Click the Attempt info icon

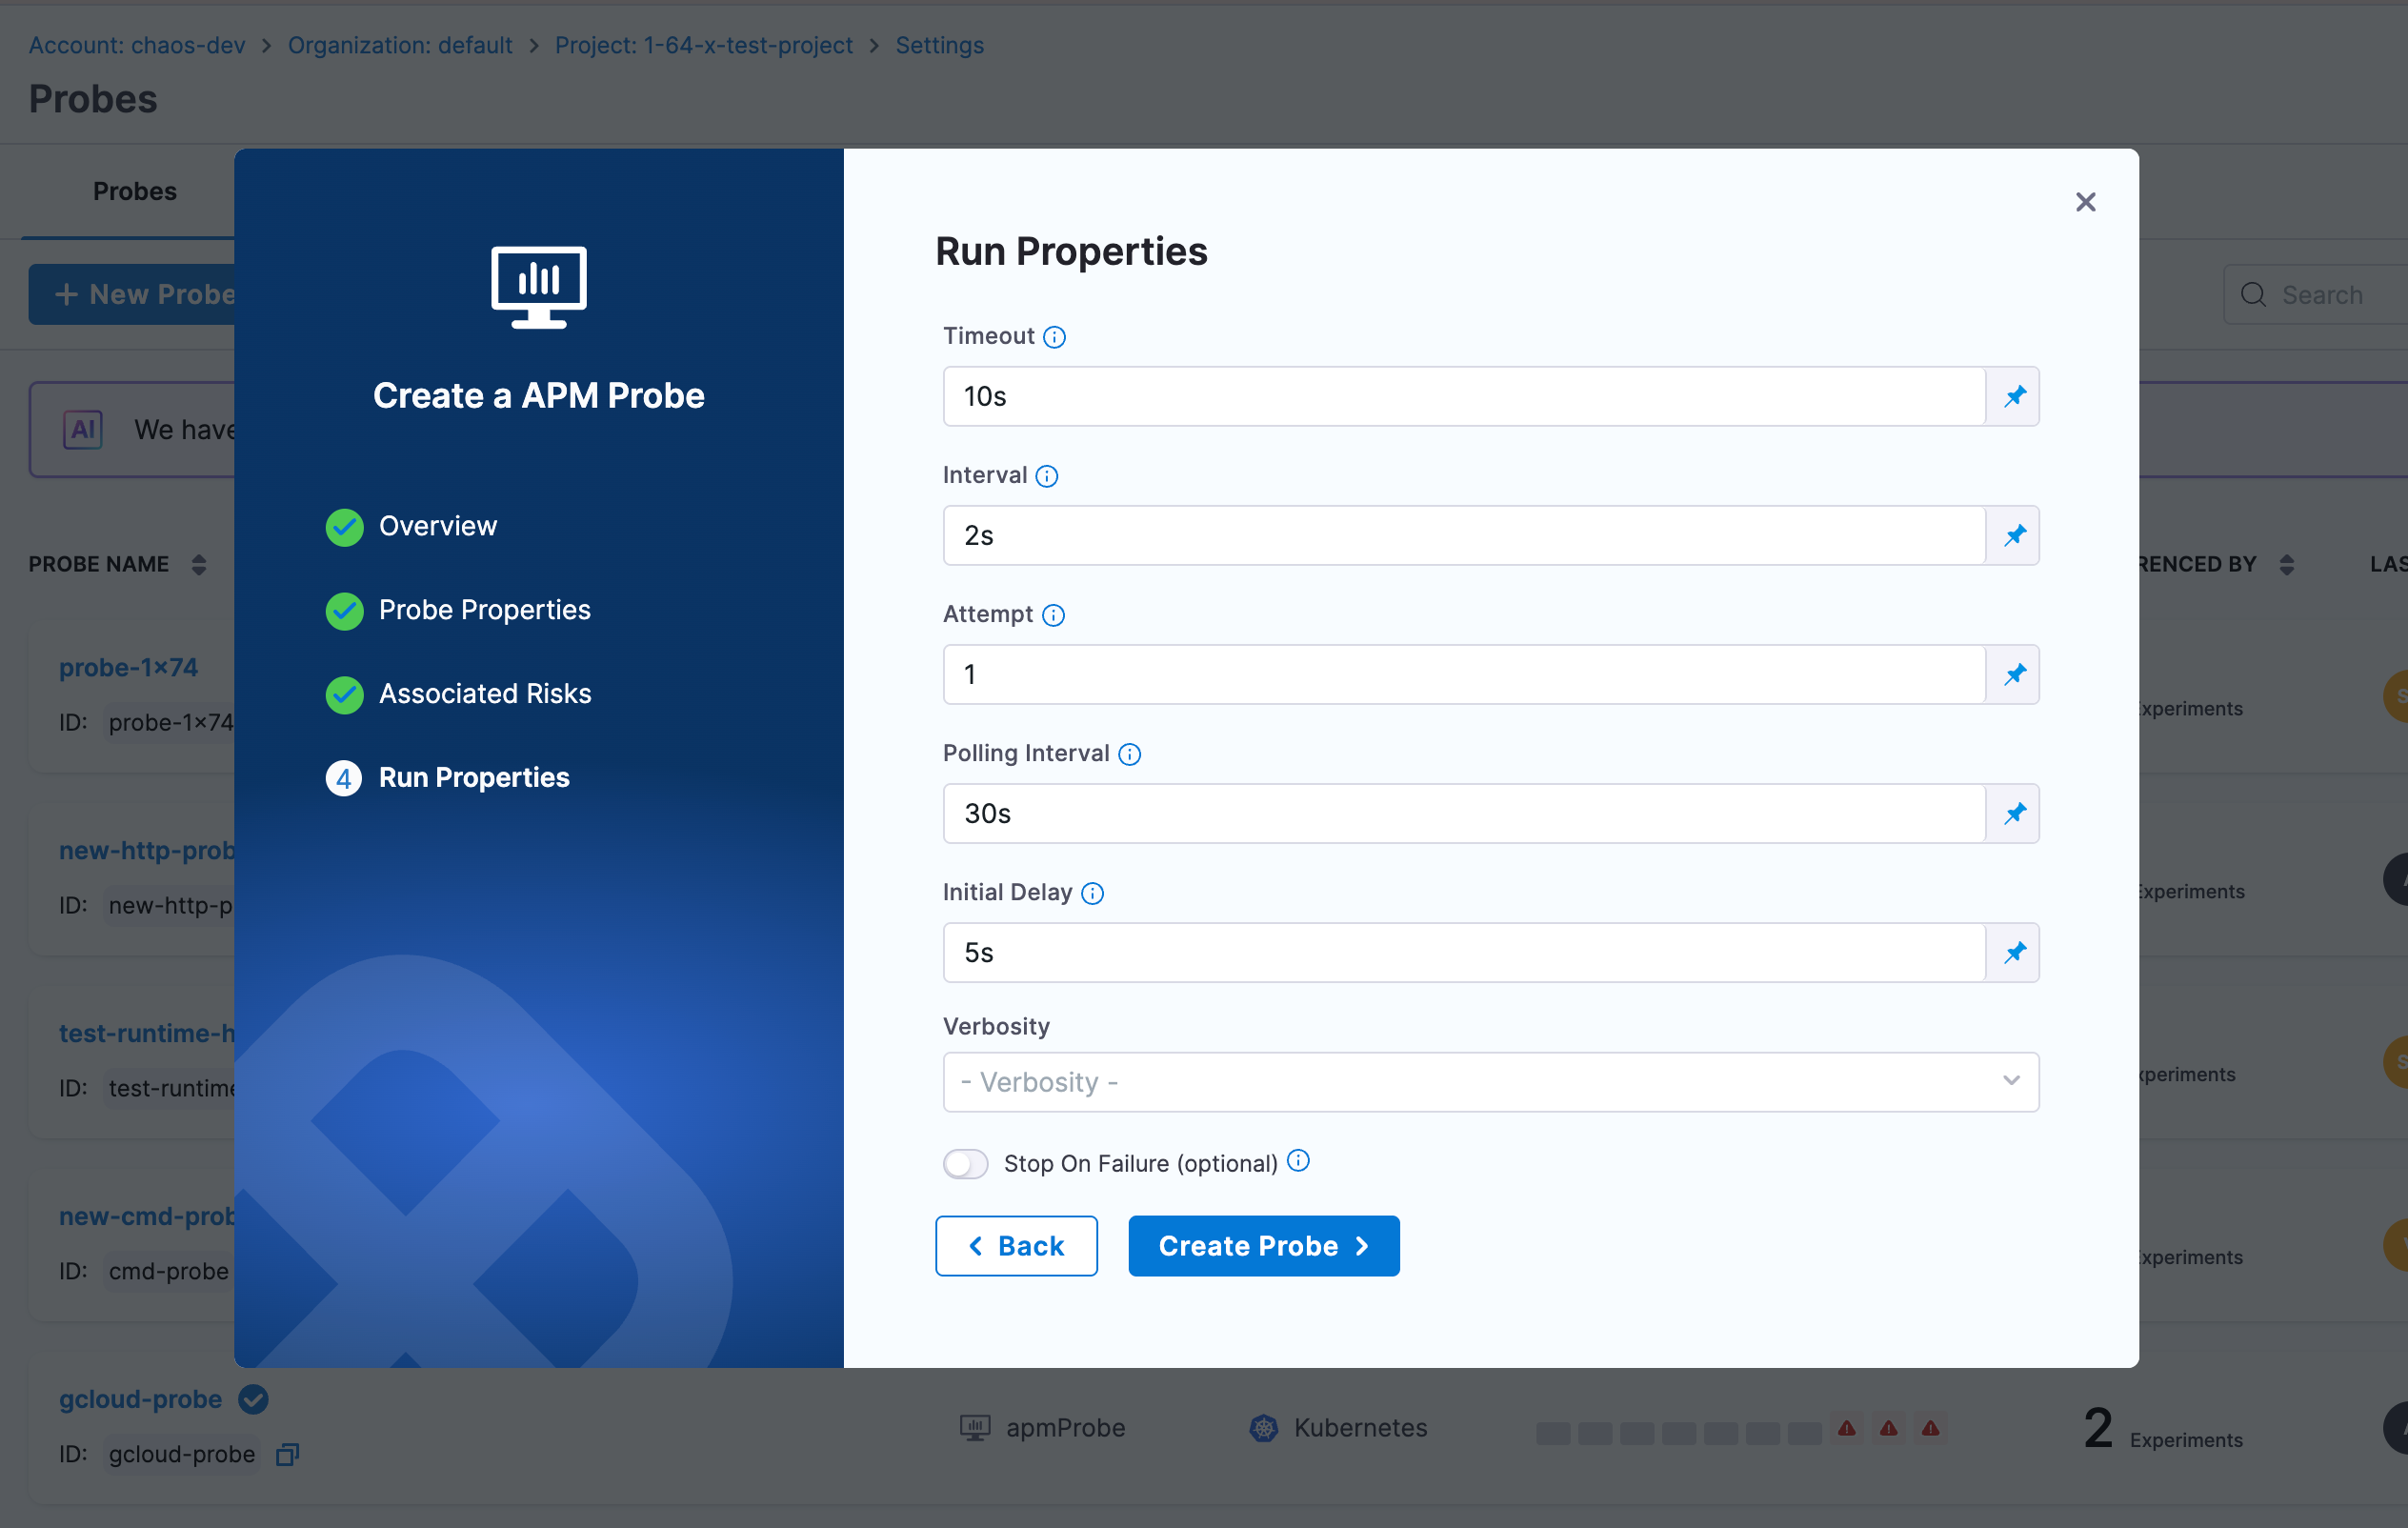pos(1054,615)
